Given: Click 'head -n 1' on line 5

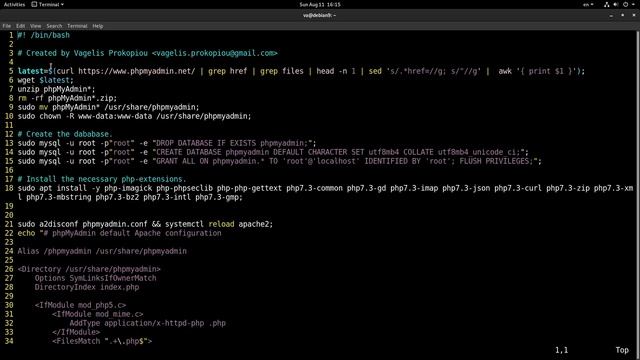Looking at the screenshot, I should (x=336, y=71).
